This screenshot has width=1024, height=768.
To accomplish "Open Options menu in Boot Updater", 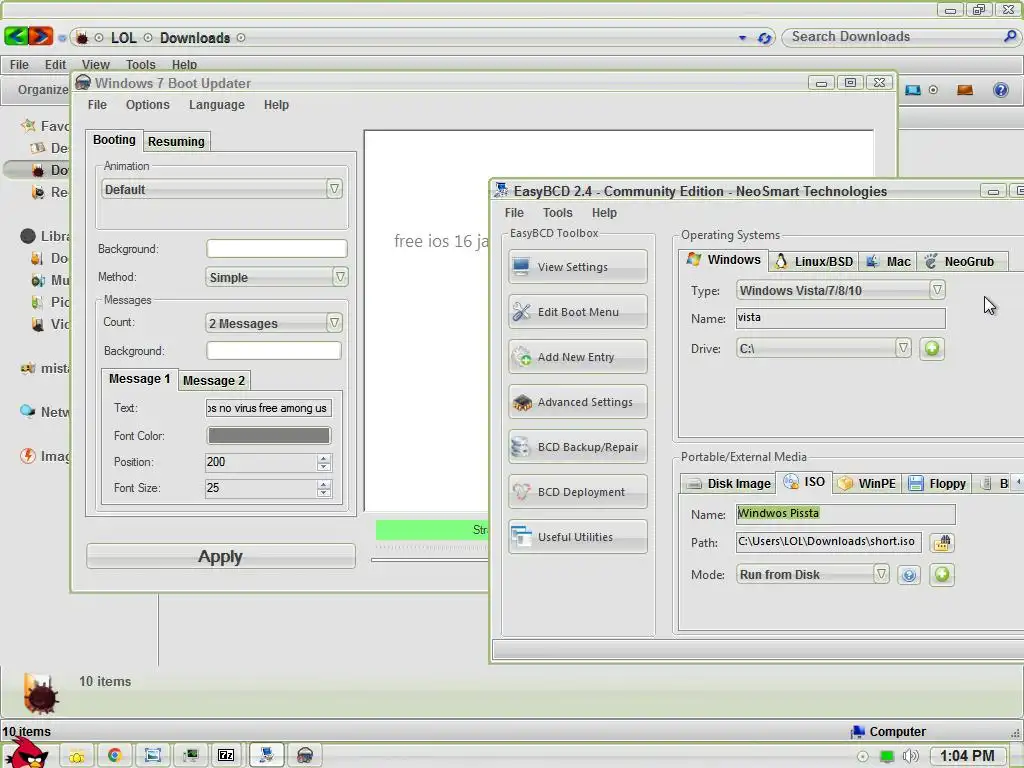I will pos(148,104).
